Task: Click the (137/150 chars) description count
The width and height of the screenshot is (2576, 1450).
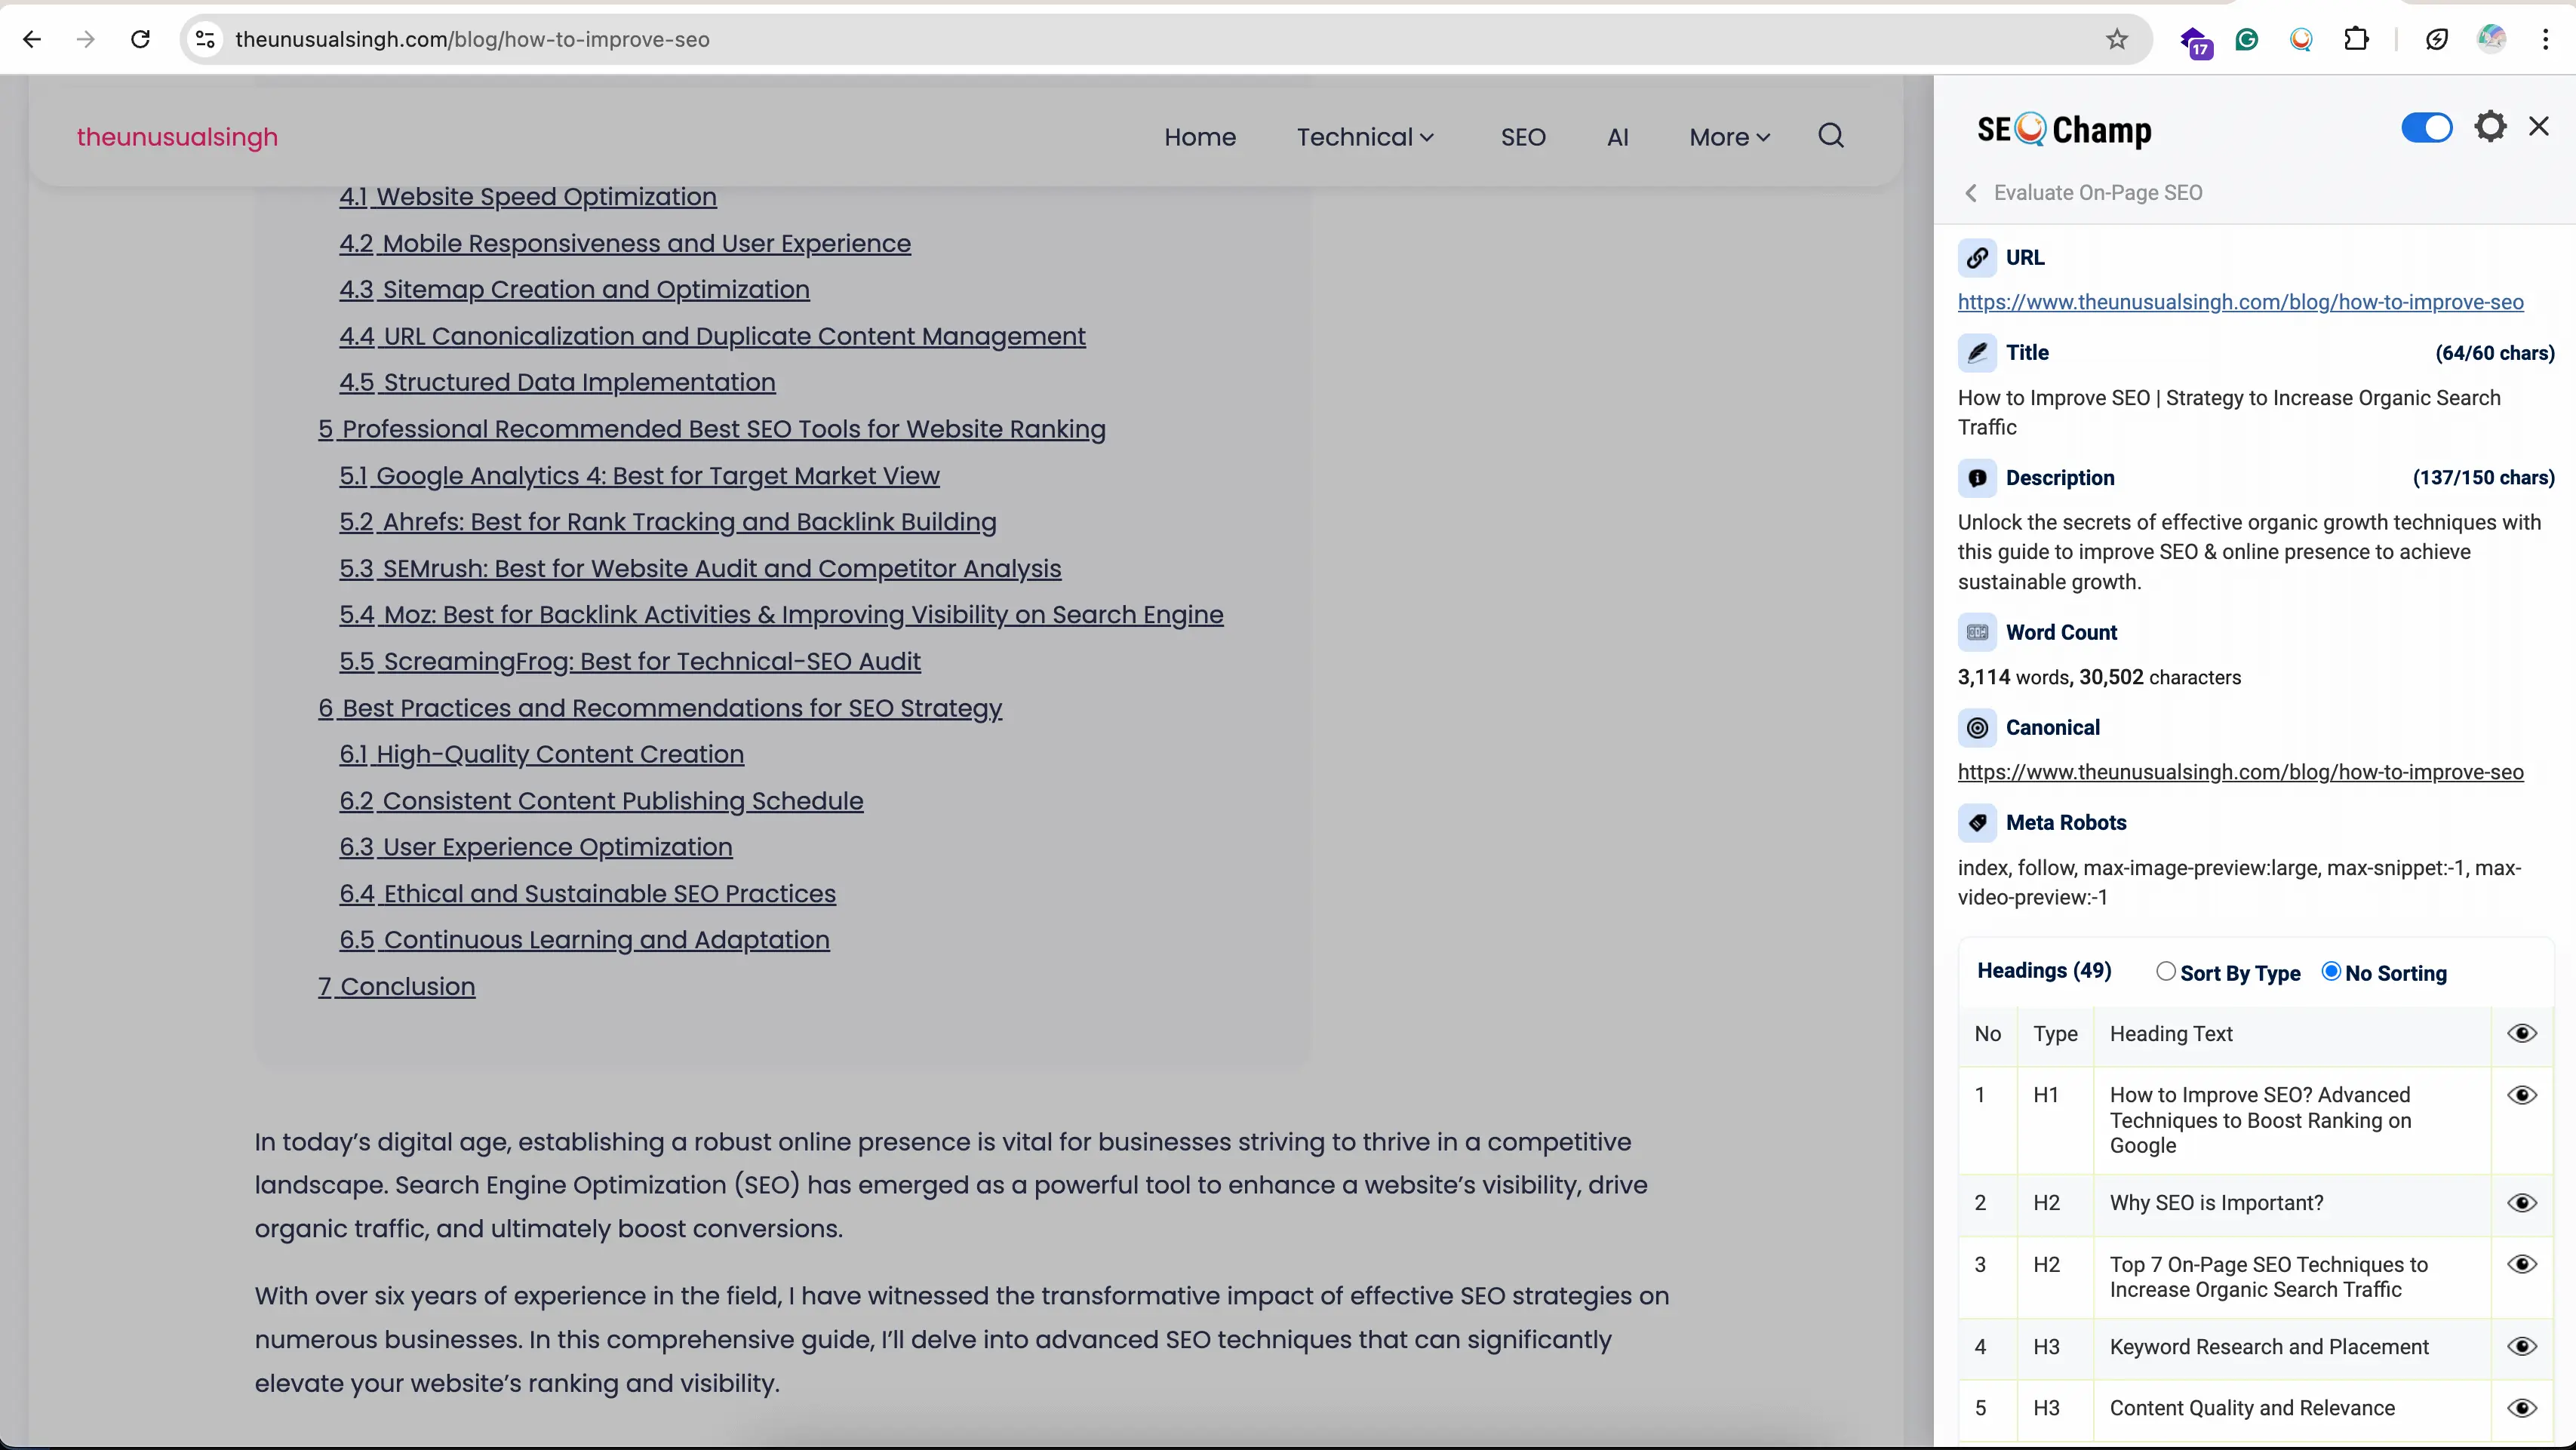Action: (2483, 478)
